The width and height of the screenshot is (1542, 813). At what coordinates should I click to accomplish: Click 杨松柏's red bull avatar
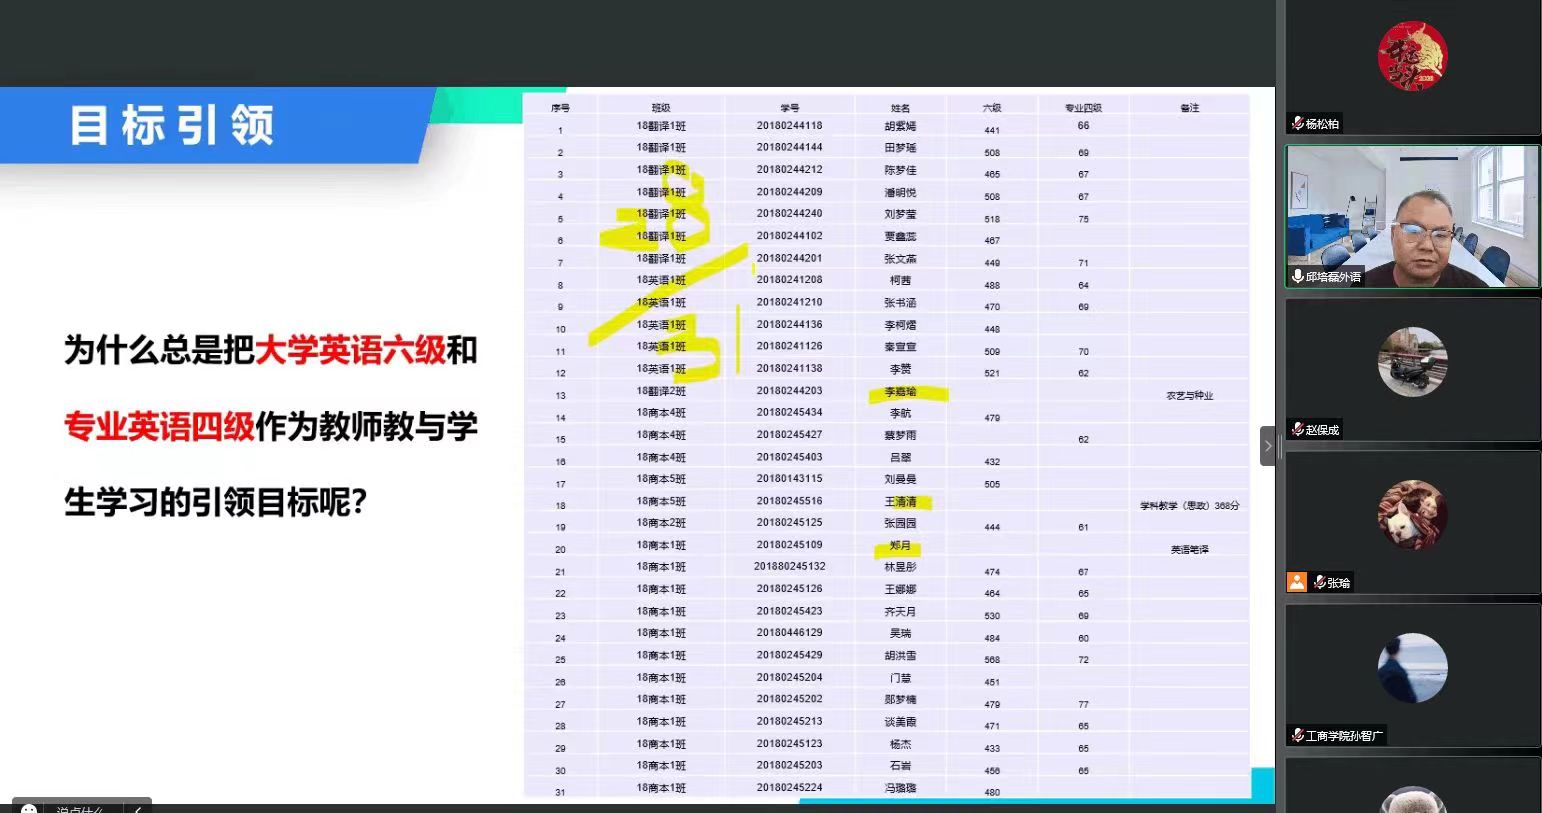tap(1412, 56)
